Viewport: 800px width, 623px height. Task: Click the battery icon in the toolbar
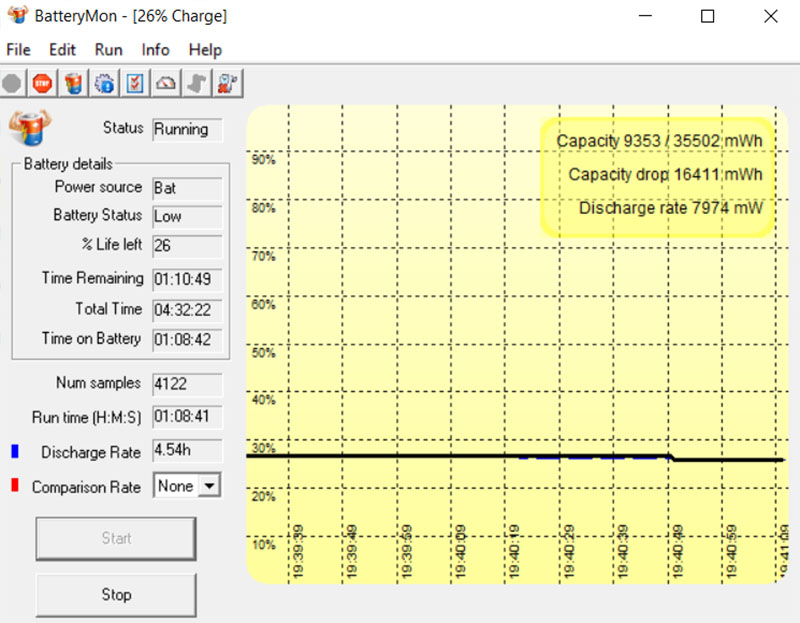pyautogui.click(x=73, y=83)
